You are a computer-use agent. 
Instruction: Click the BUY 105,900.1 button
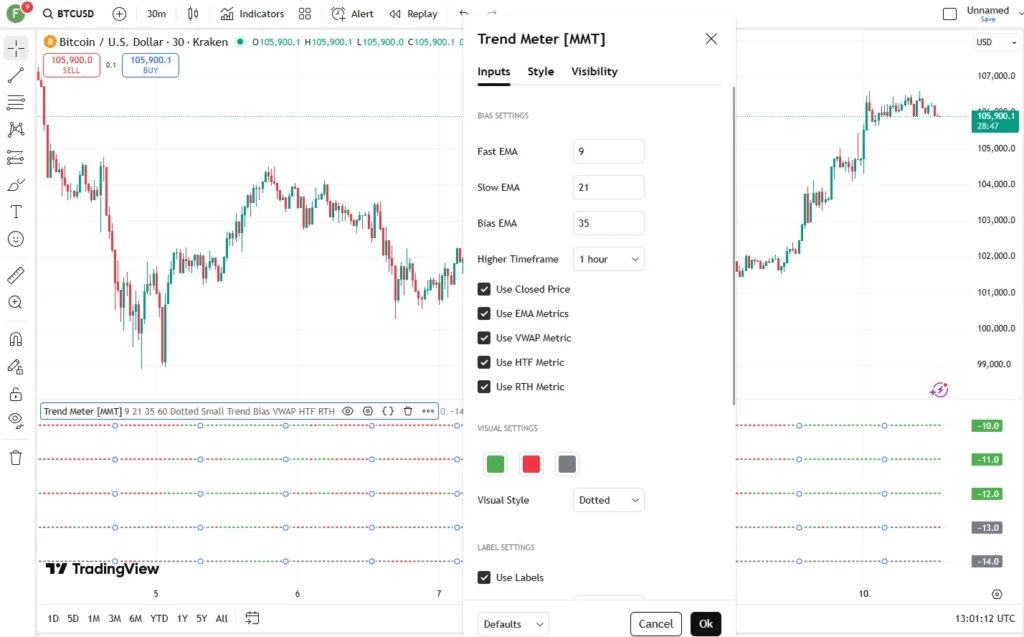(x=151, y=65)
